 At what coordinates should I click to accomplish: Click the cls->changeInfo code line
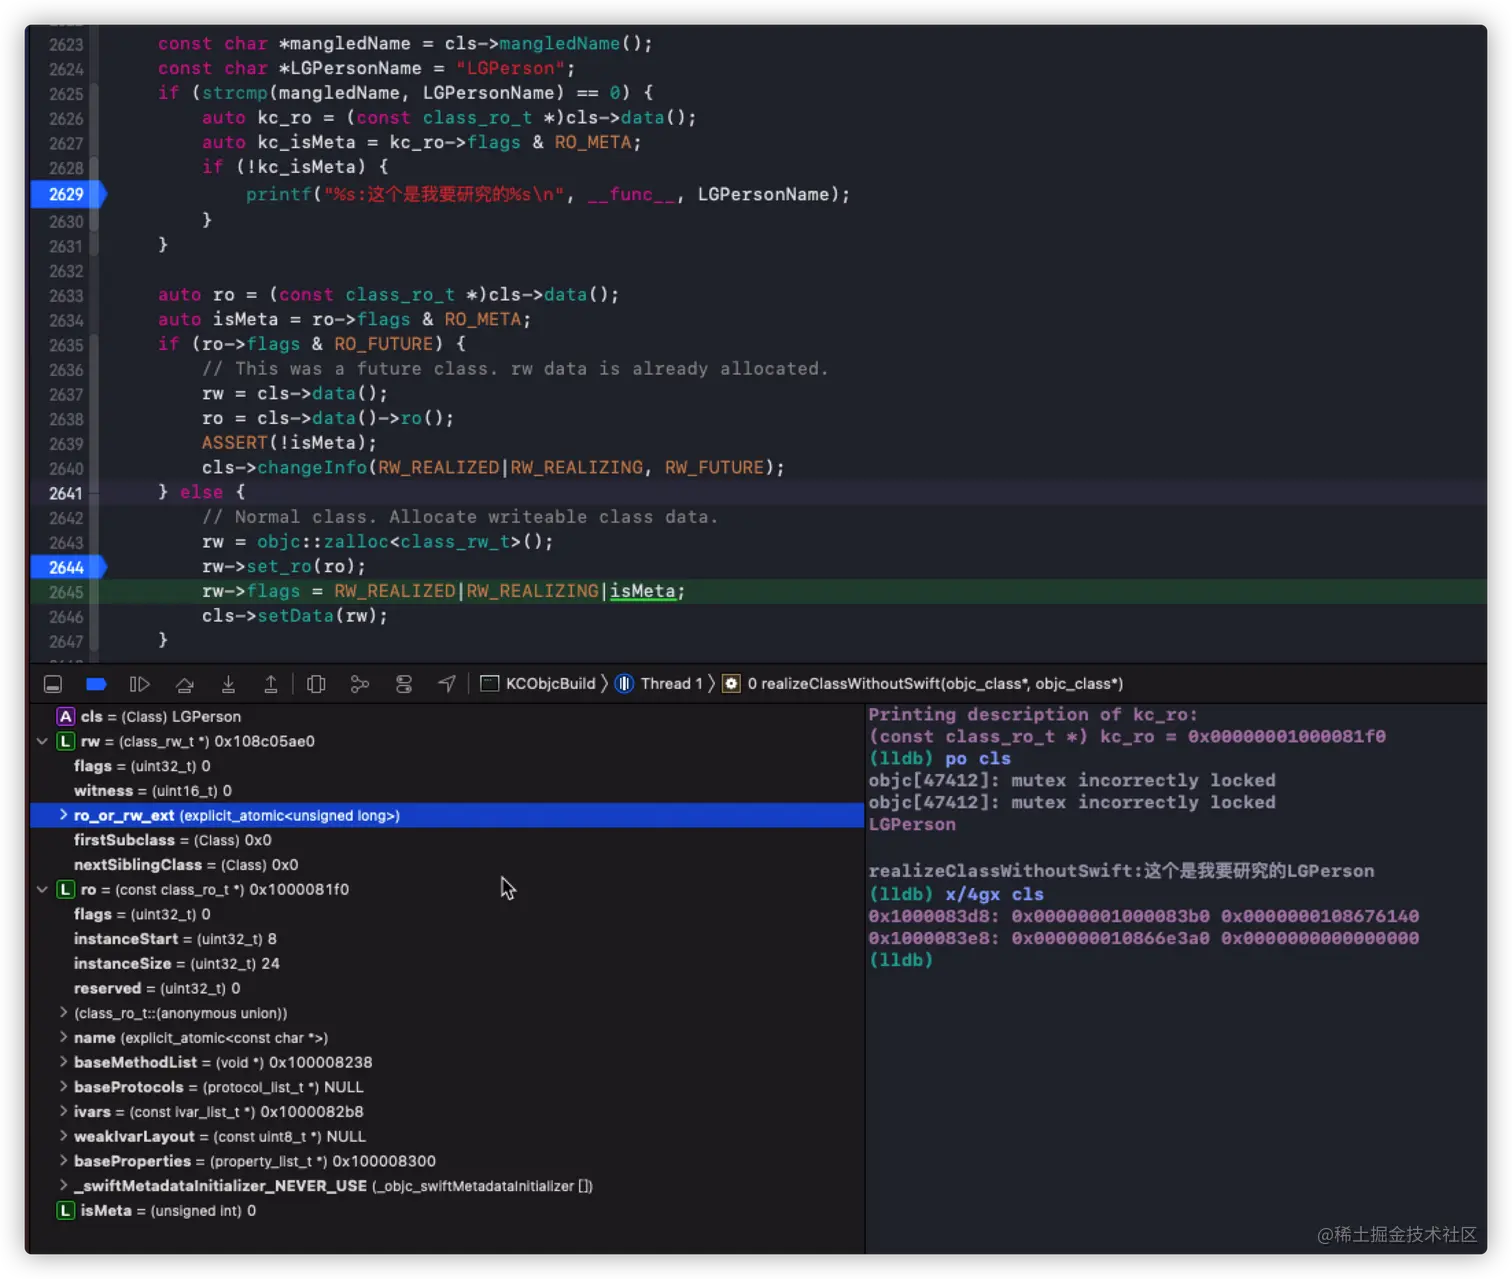(494, 468)
